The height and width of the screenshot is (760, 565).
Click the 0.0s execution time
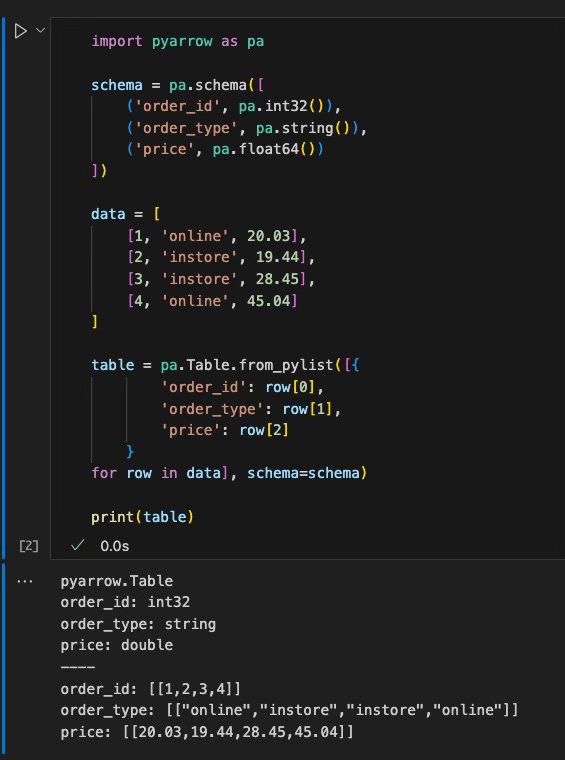click(x=115, y=546)
